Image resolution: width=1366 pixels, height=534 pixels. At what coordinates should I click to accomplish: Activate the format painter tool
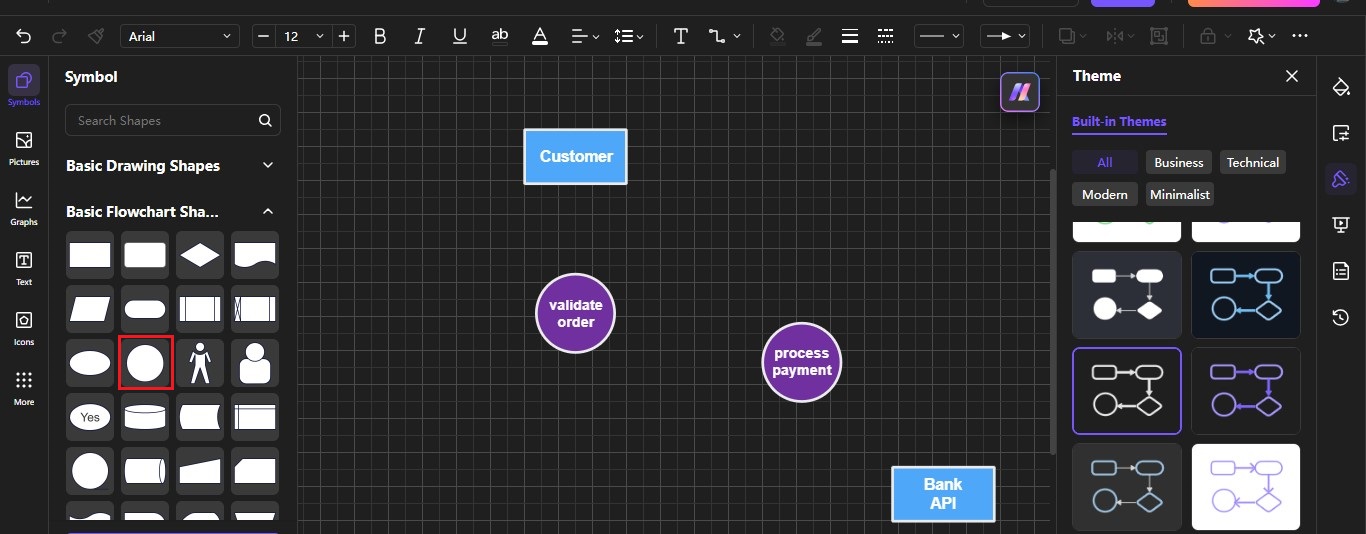pyautogui.click(x=95, y=36)
